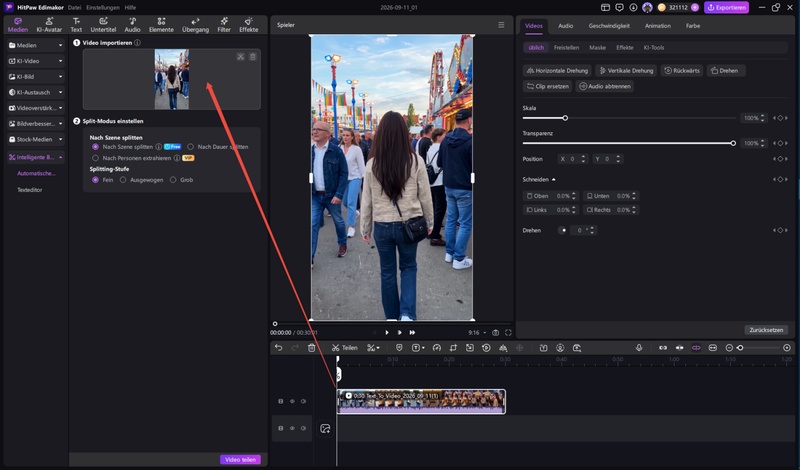Image resolution: width=800 pixels, height=470 pixels.
Task: Remove imported video with trash icon
Action: tap(253, 57)
